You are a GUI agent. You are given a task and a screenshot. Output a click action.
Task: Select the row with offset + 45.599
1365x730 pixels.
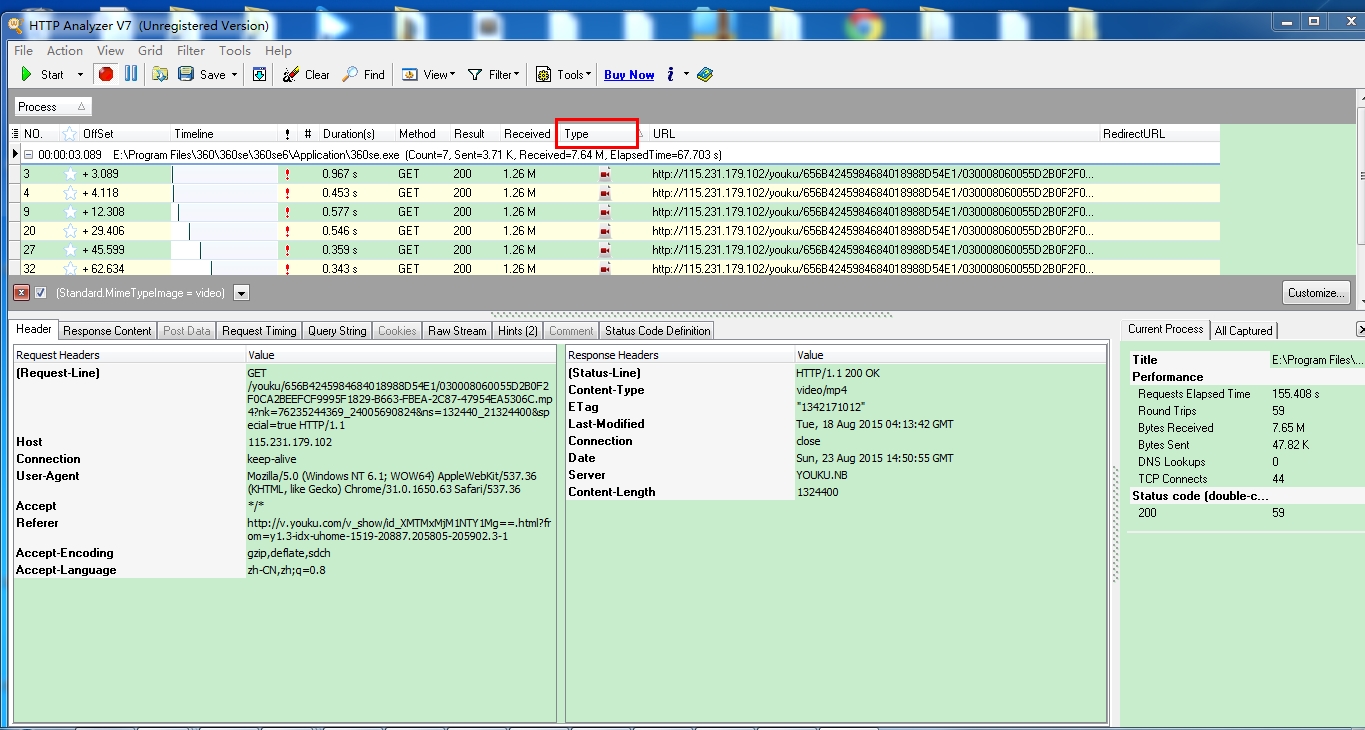(615, 250)
